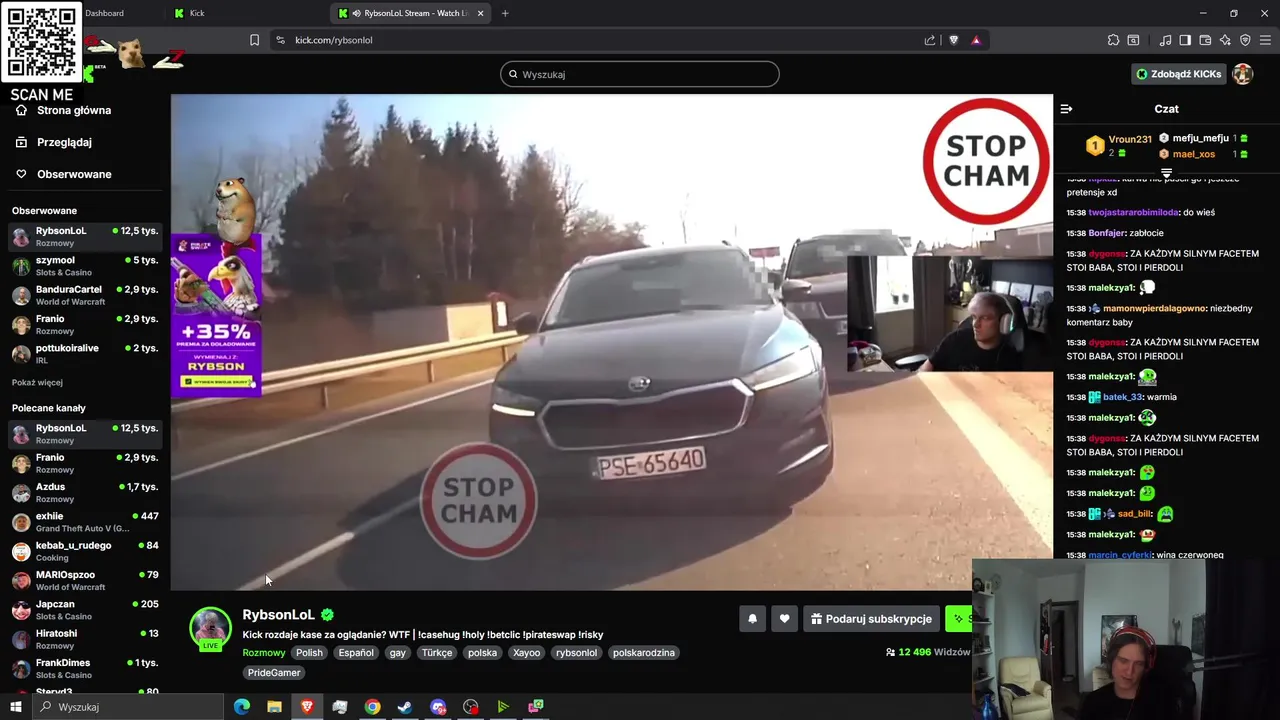
Task: Open Steam from the taskbar
Action: click(405, 707)
